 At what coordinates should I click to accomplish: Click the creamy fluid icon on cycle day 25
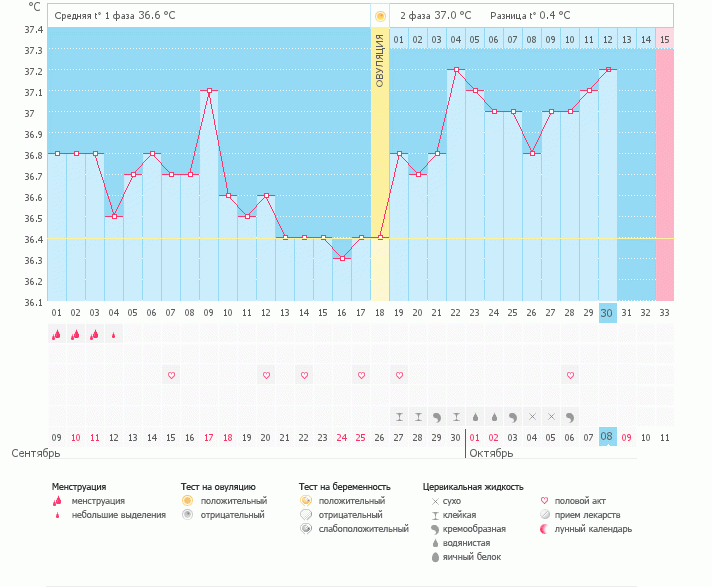pos(513,416)
